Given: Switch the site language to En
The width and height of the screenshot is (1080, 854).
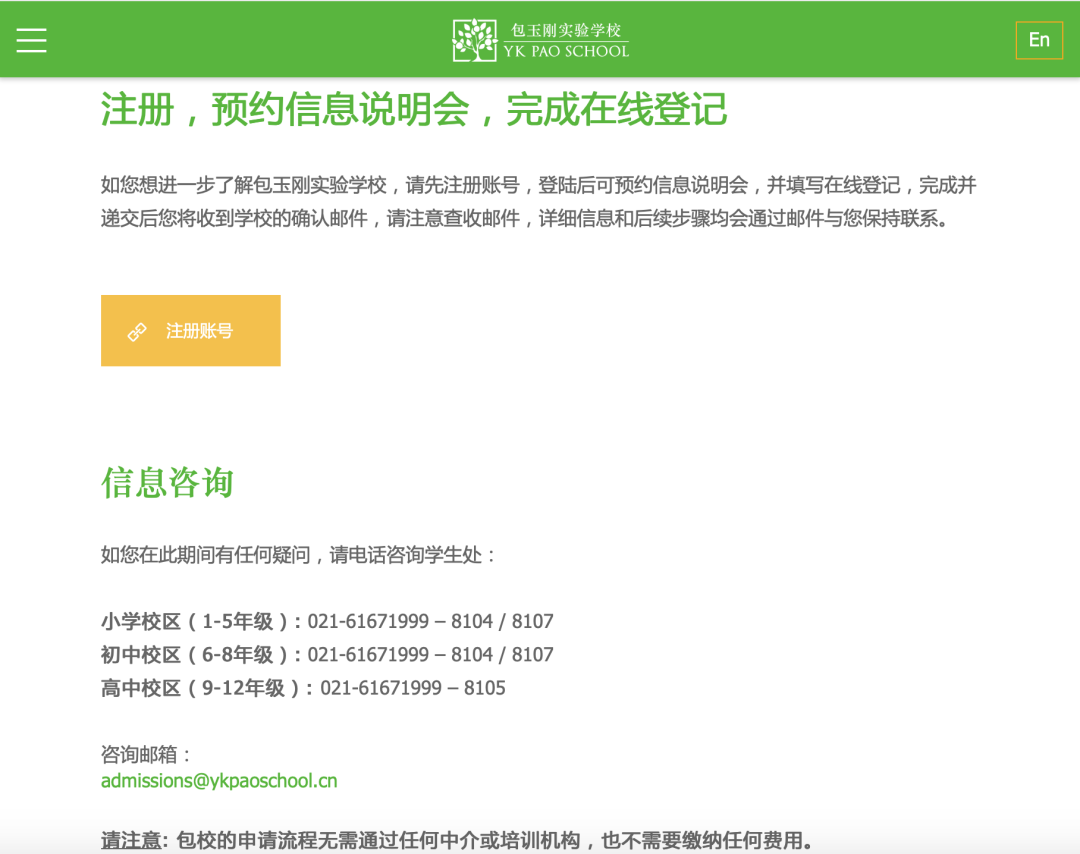Looking at the screenshot, I should point(1039,40).
